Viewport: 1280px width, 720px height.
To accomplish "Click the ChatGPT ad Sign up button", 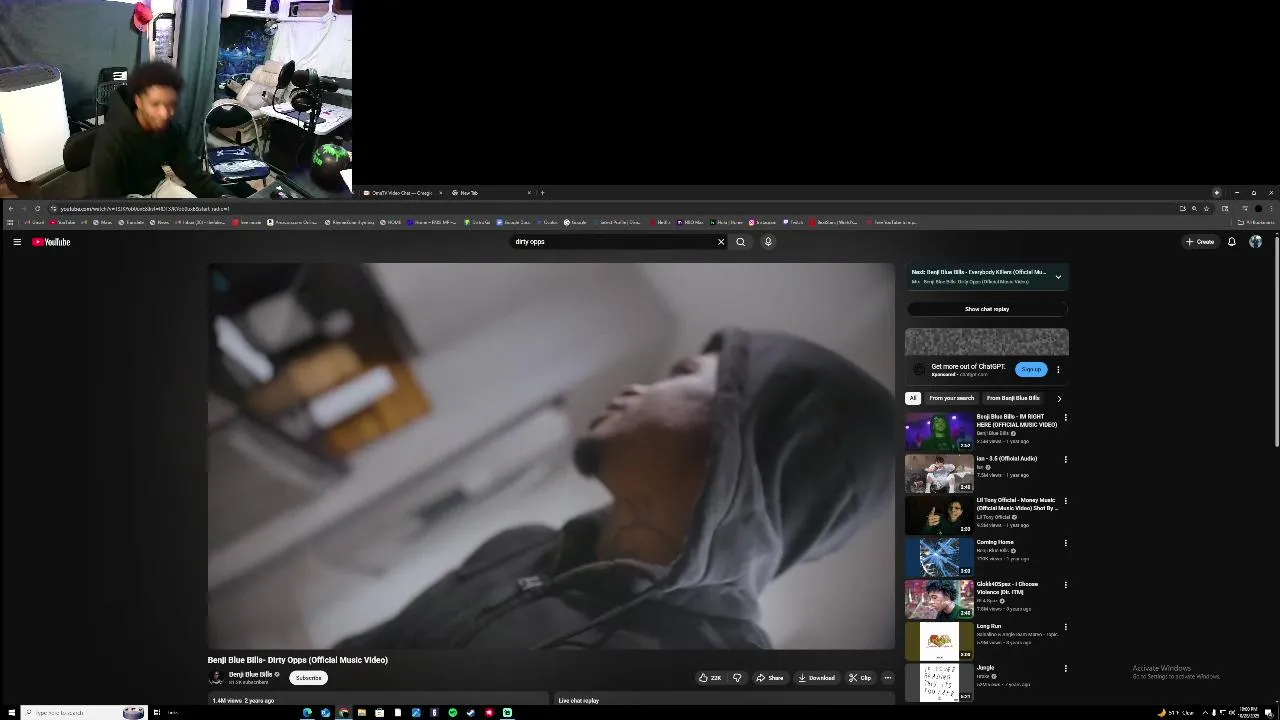I will click(x=1031, y=369).
